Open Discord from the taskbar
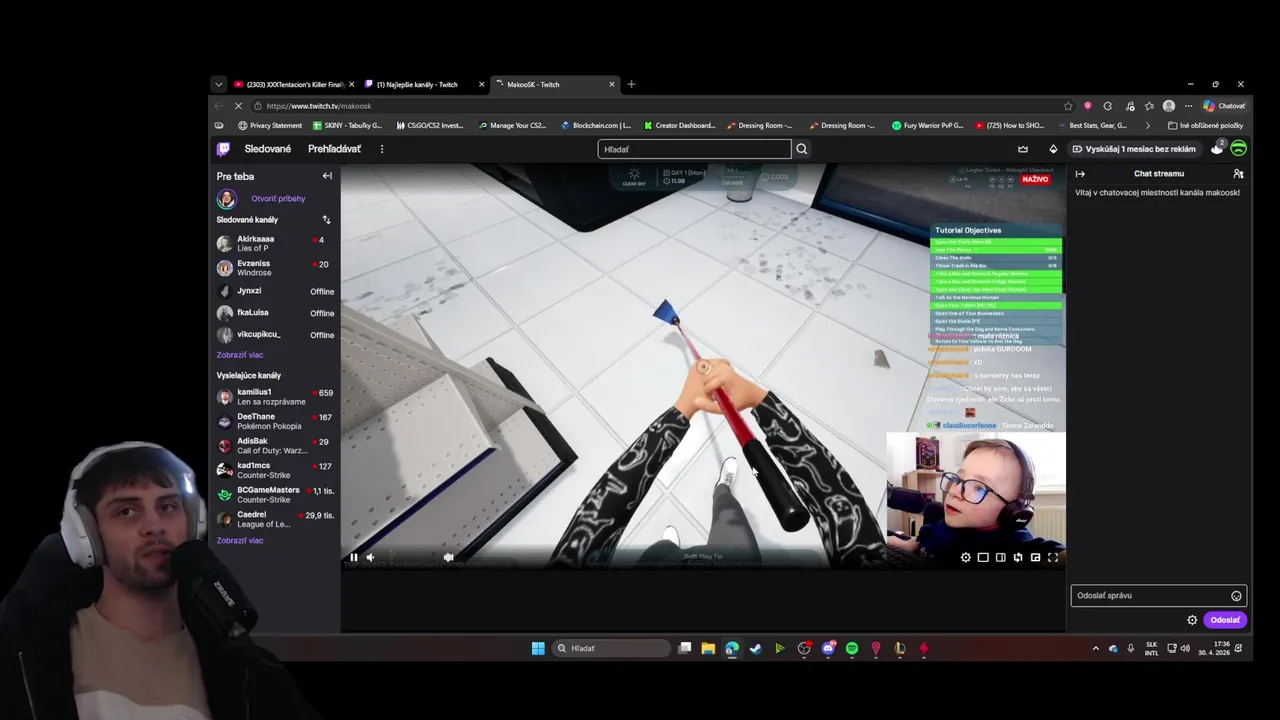The width and height of the screenshot is (1280, 720). [828, 648]
